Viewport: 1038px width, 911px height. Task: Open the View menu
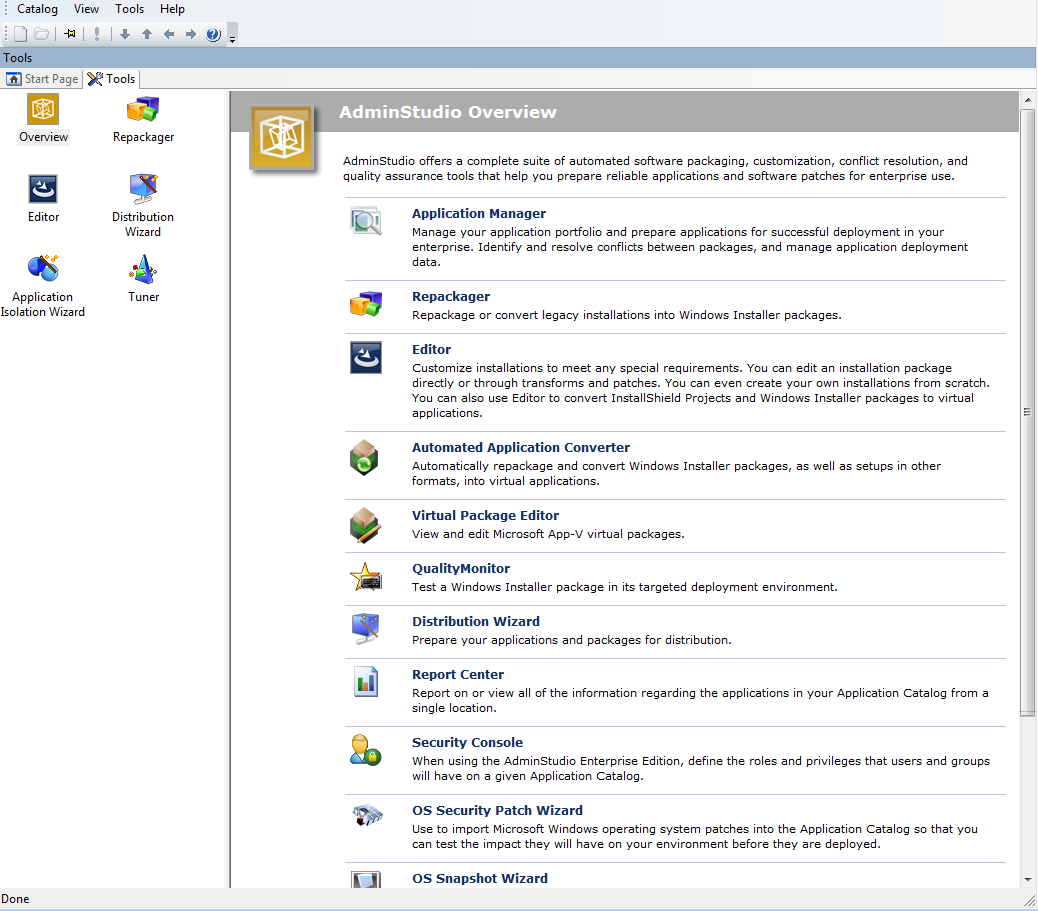click(86, 9)
